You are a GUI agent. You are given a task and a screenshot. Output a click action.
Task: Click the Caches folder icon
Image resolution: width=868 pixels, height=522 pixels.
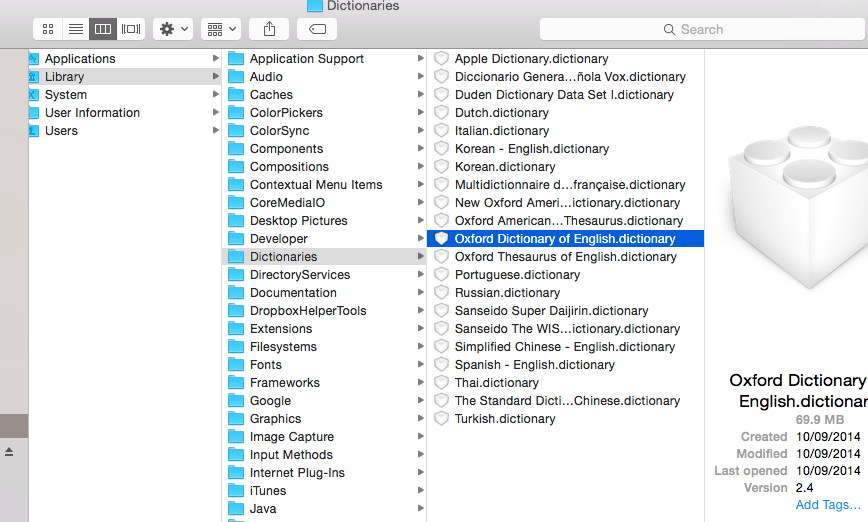(236, 95)
